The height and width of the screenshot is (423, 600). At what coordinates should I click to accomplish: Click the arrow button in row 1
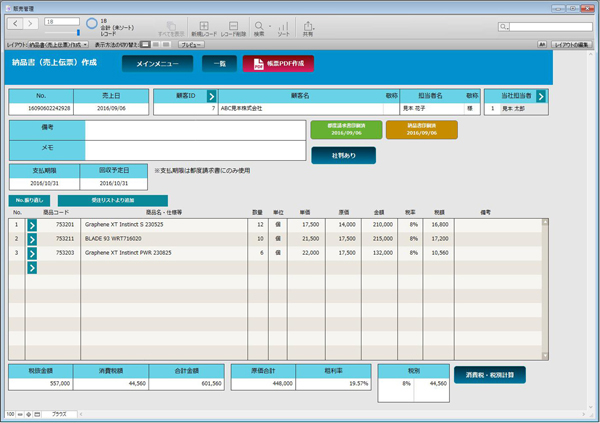(x=32, y=225)
